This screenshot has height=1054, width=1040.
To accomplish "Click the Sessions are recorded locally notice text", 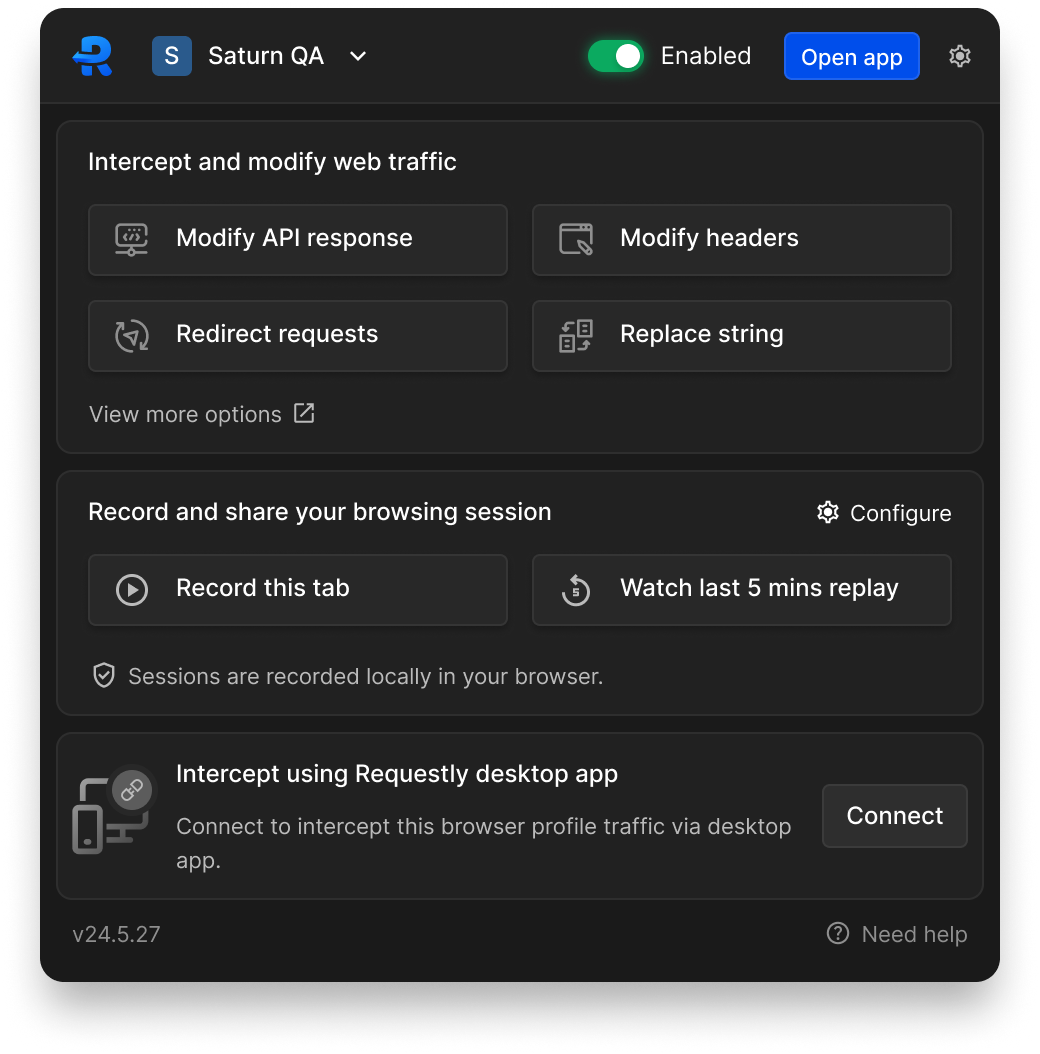I will coord(366,676).
